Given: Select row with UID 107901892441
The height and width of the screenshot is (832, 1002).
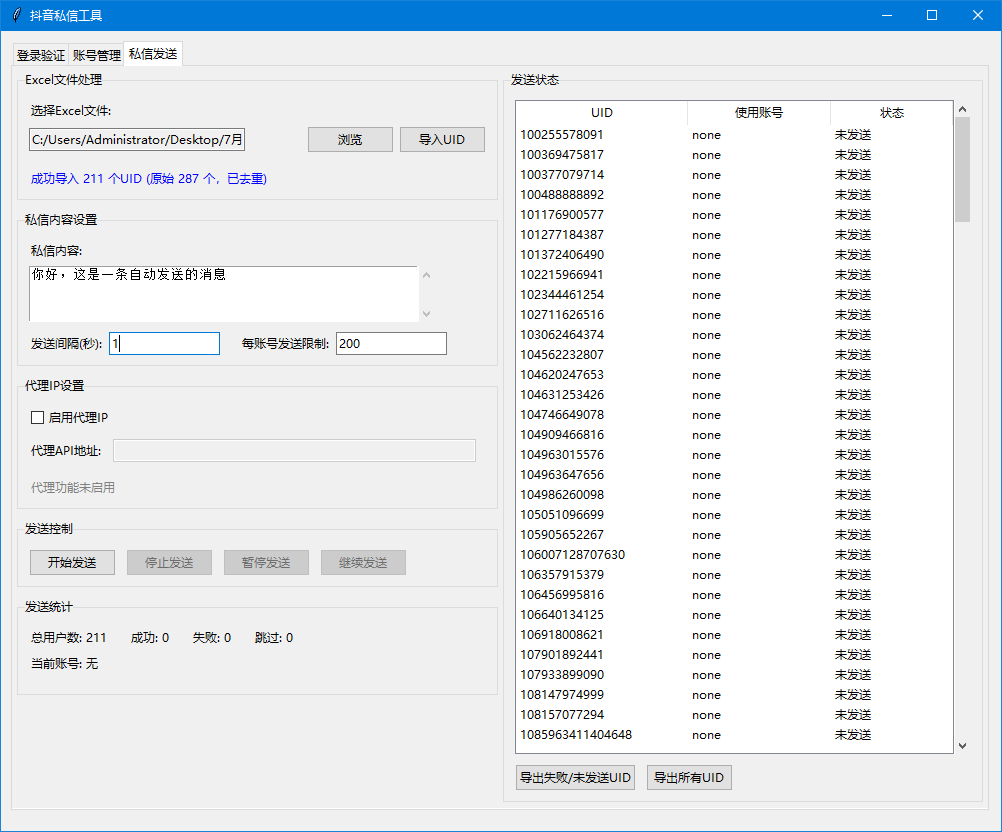Looking at the screenshot, I should [x=734, y=654].
